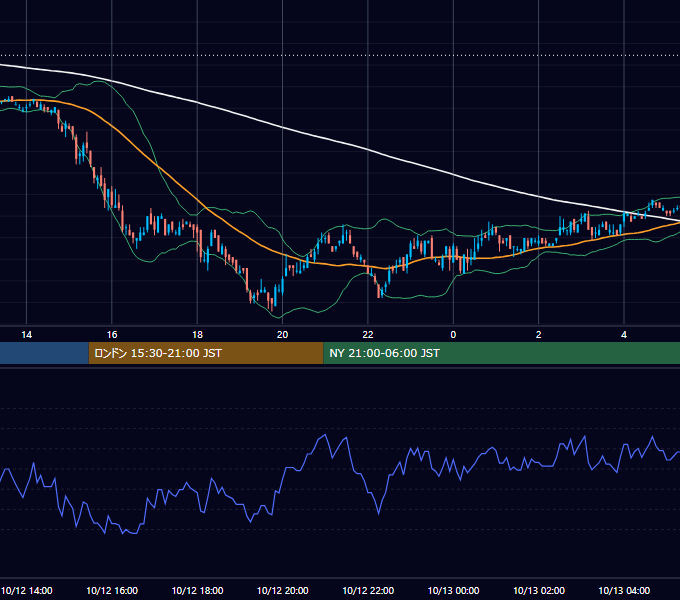Select the 22 hour label on price axis
Screen dimensions: 680x600
pos(368,335)
